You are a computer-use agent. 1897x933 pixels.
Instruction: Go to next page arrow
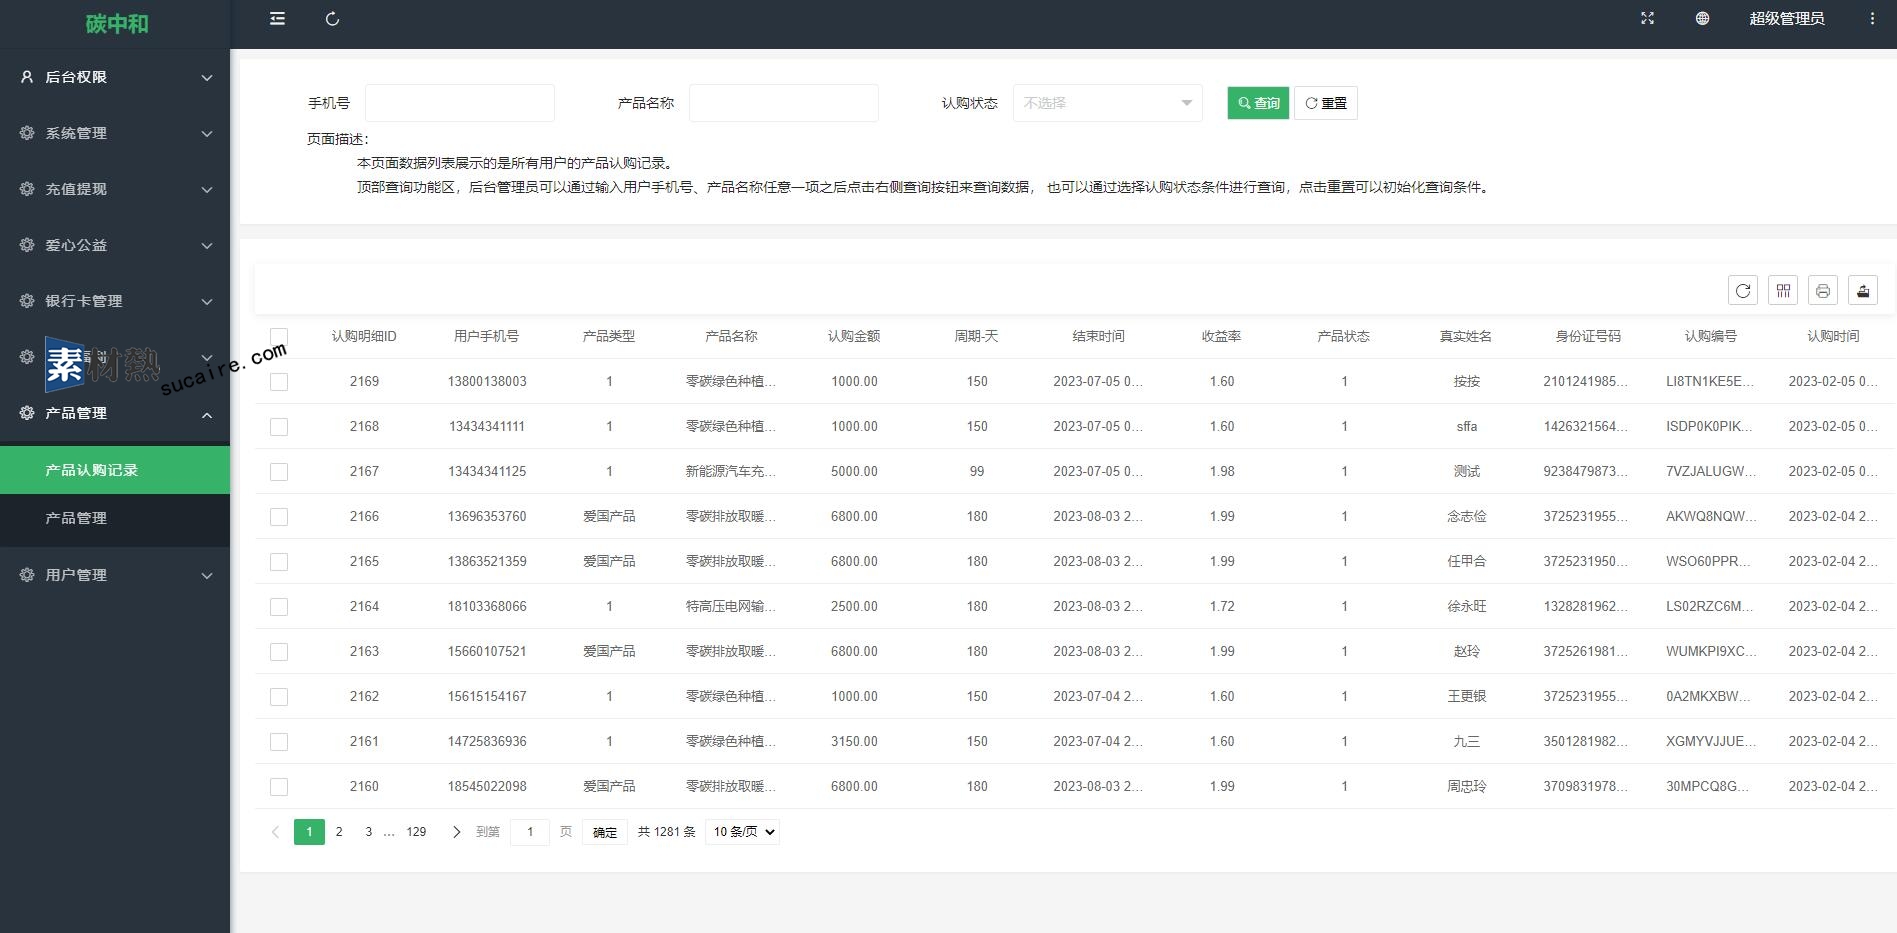456,832
